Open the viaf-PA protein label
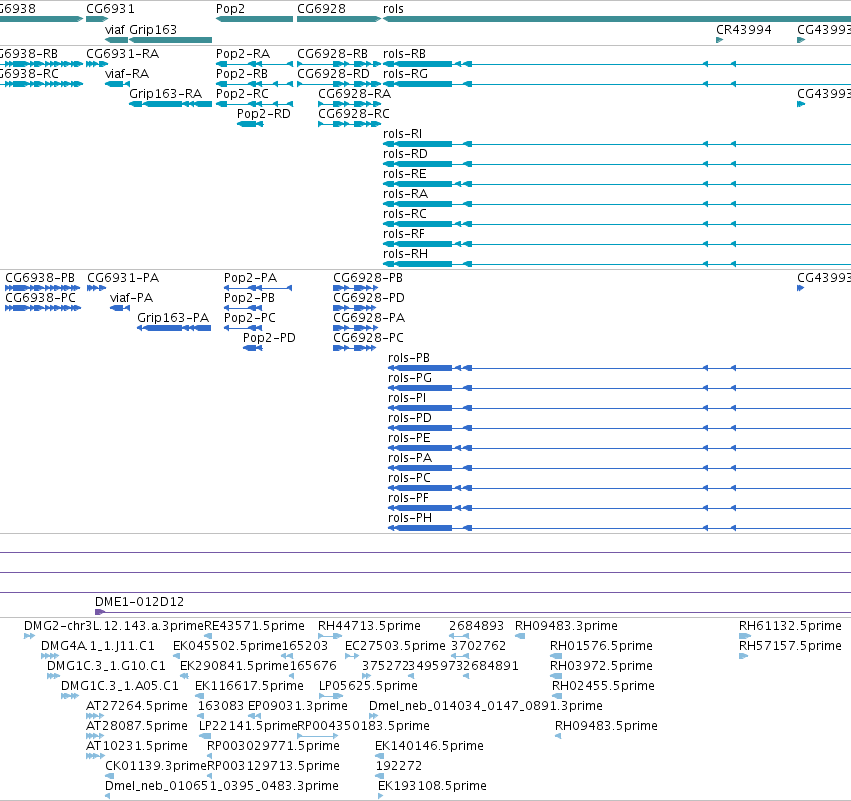 click(131, 298)
